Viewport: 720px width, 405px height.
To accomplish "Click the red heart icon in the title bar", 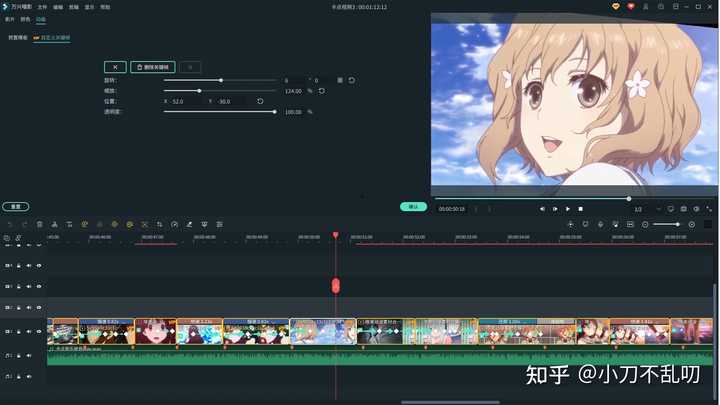I will (630, 6).
